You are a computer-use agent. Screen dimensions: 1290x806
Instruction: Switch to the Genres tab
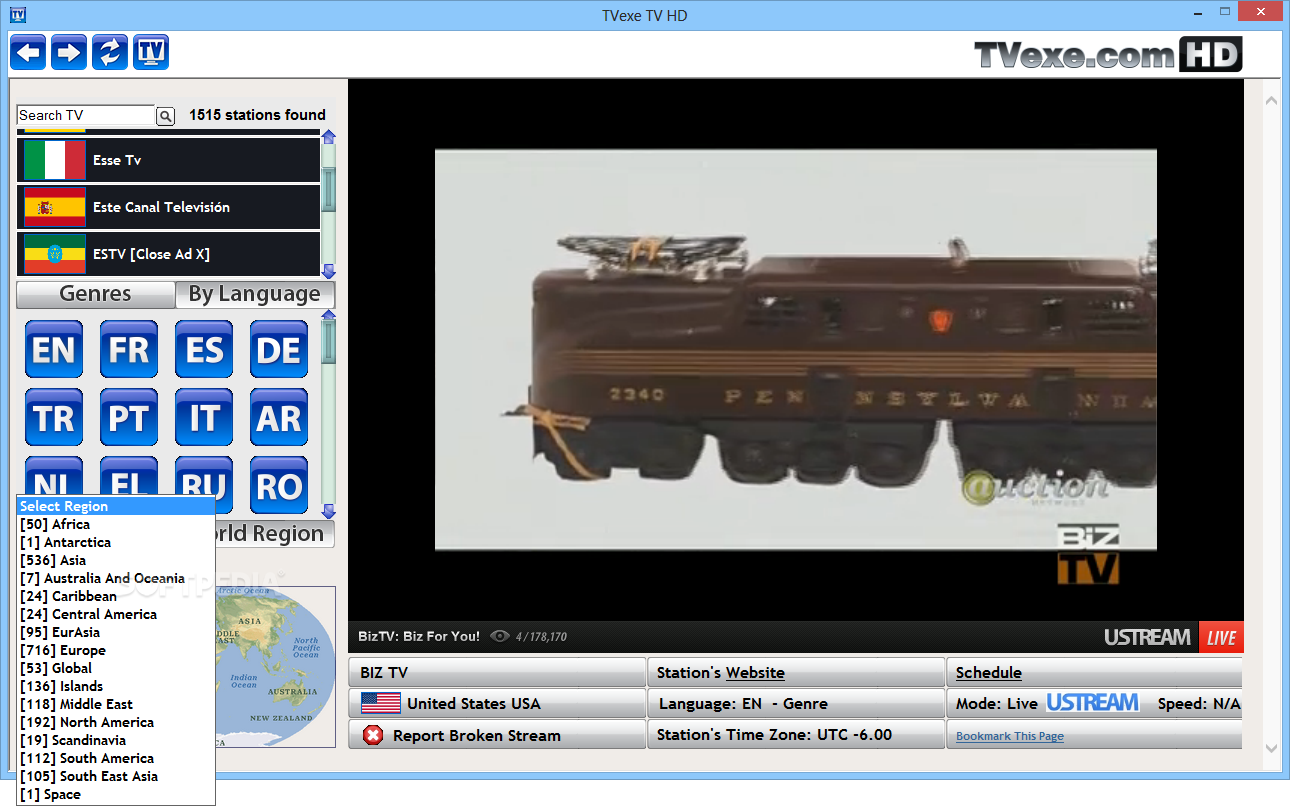pyautogui.click(x=95, y=294)
